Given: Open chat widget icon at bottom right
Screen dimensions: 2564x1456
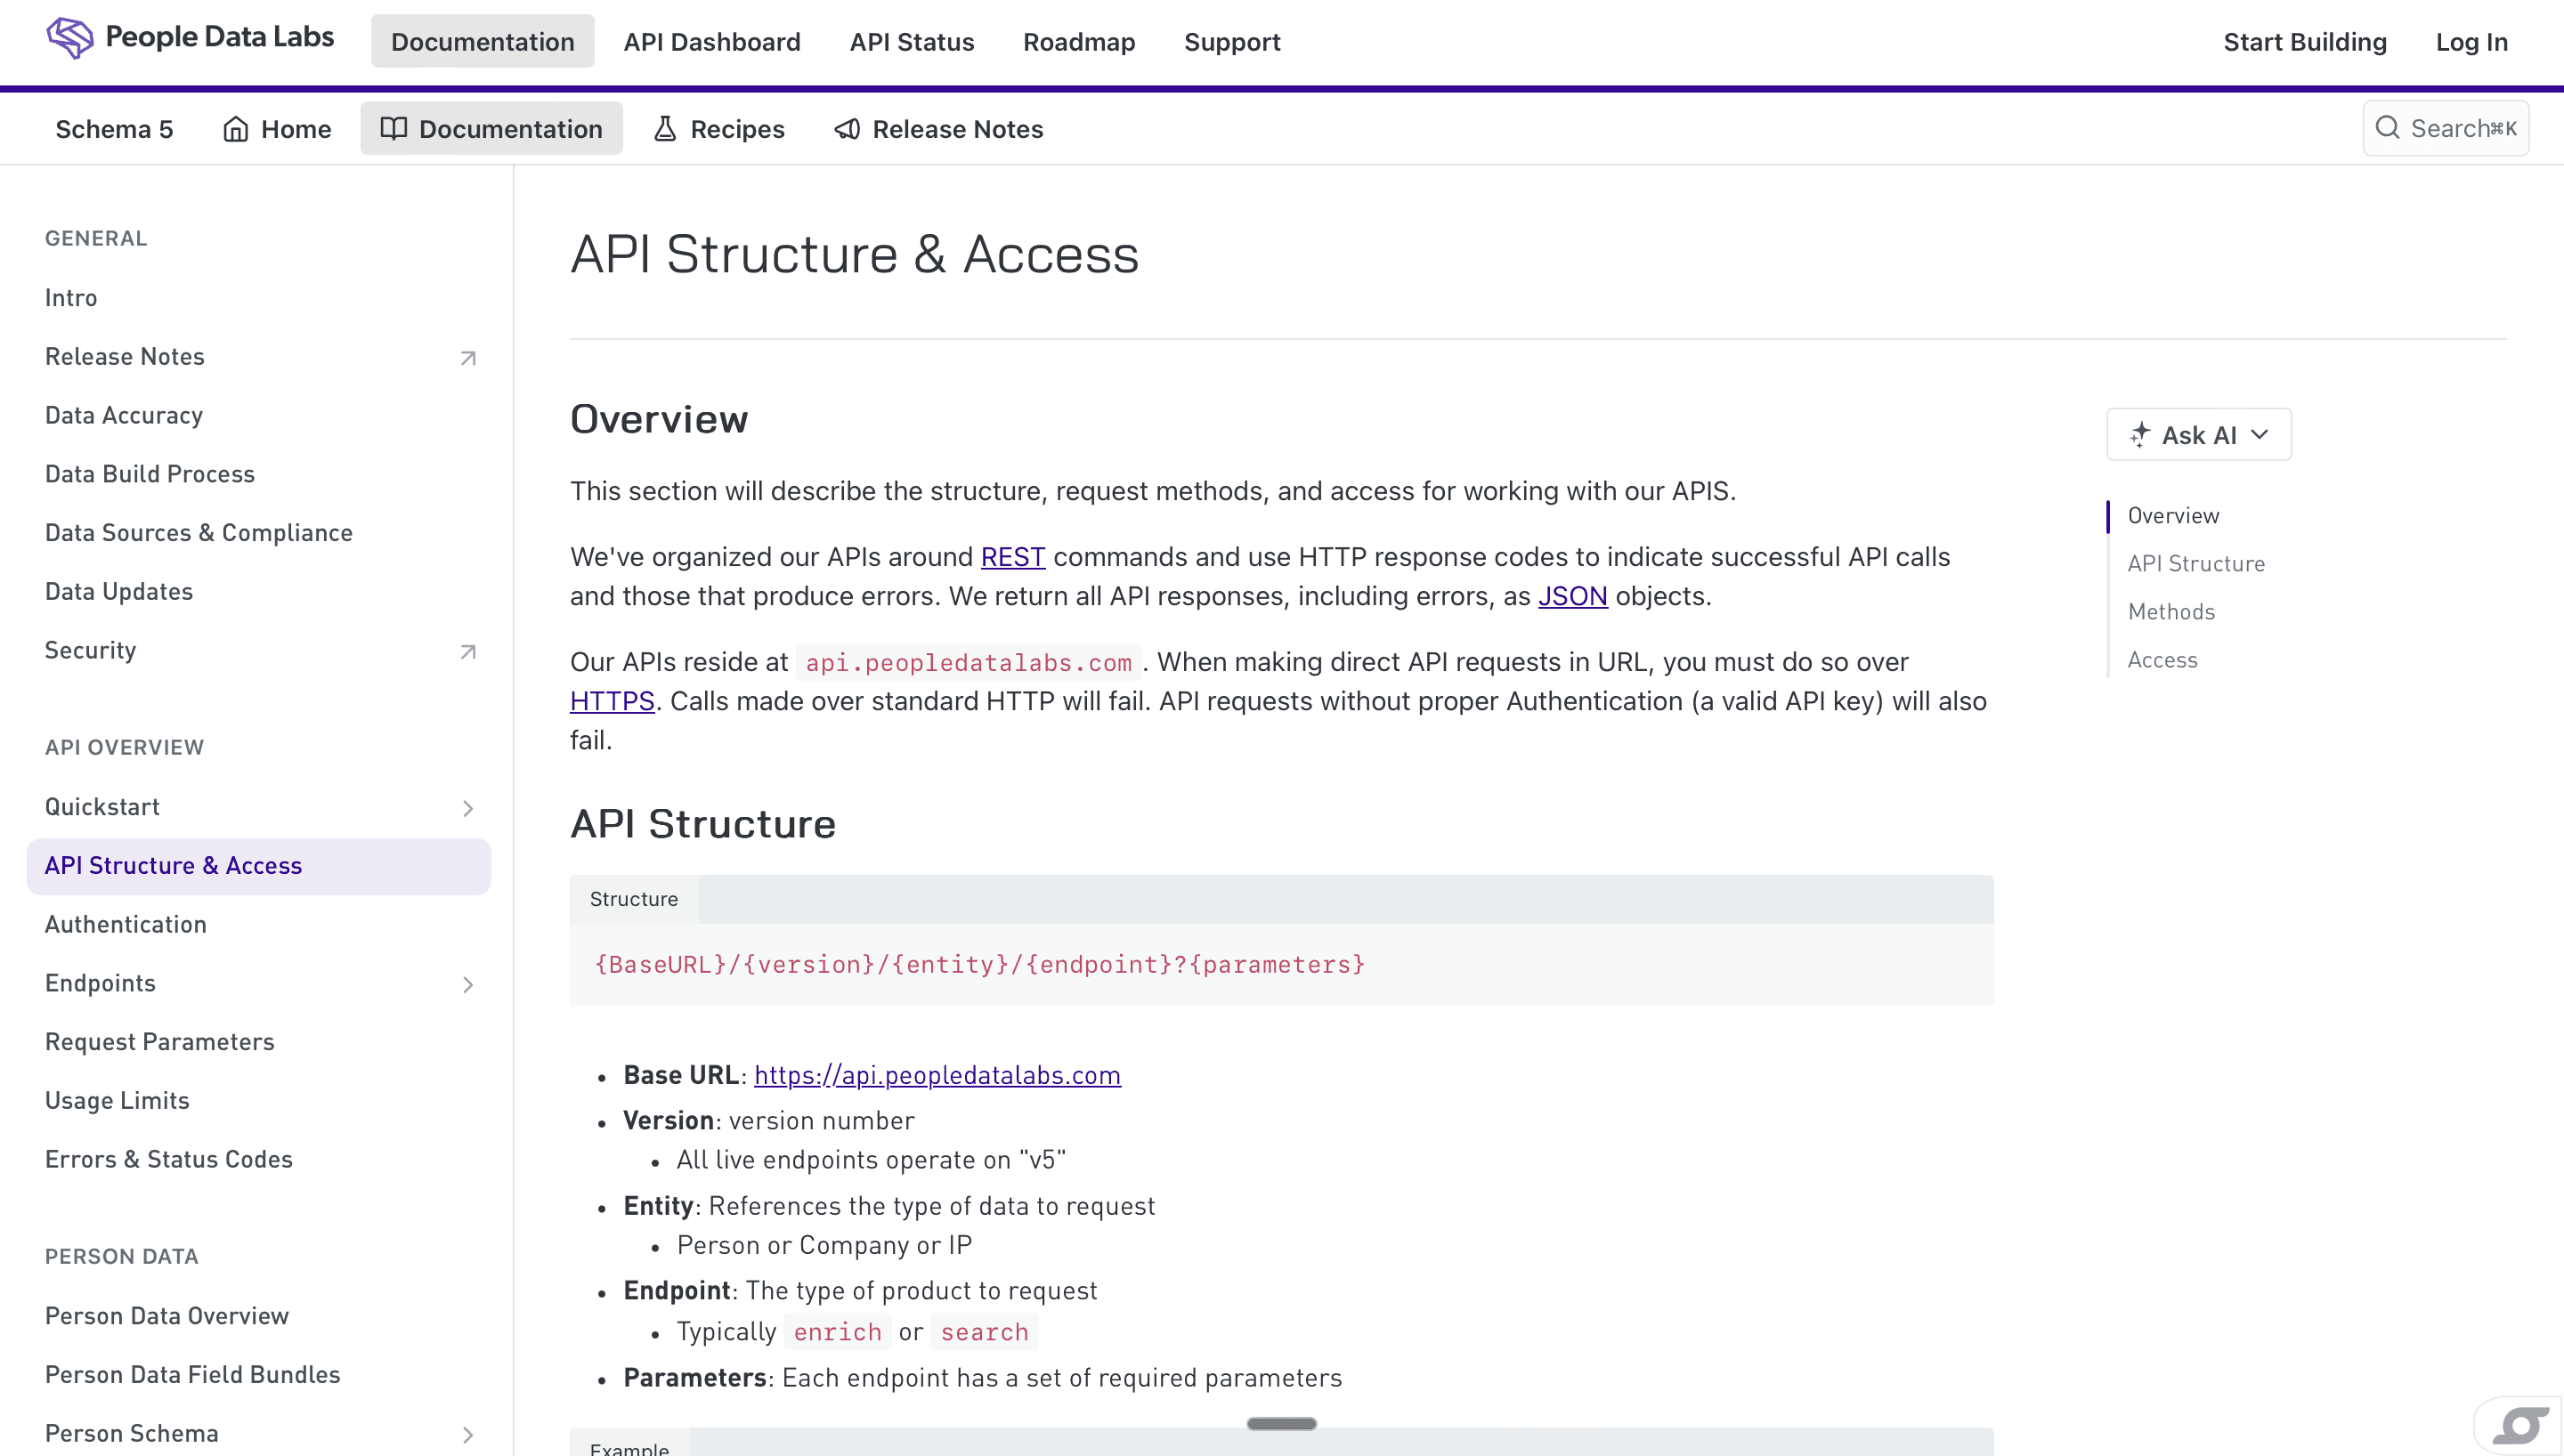Looking at the screenshot, I should pyautogui.click(x=2520, y=1425).
